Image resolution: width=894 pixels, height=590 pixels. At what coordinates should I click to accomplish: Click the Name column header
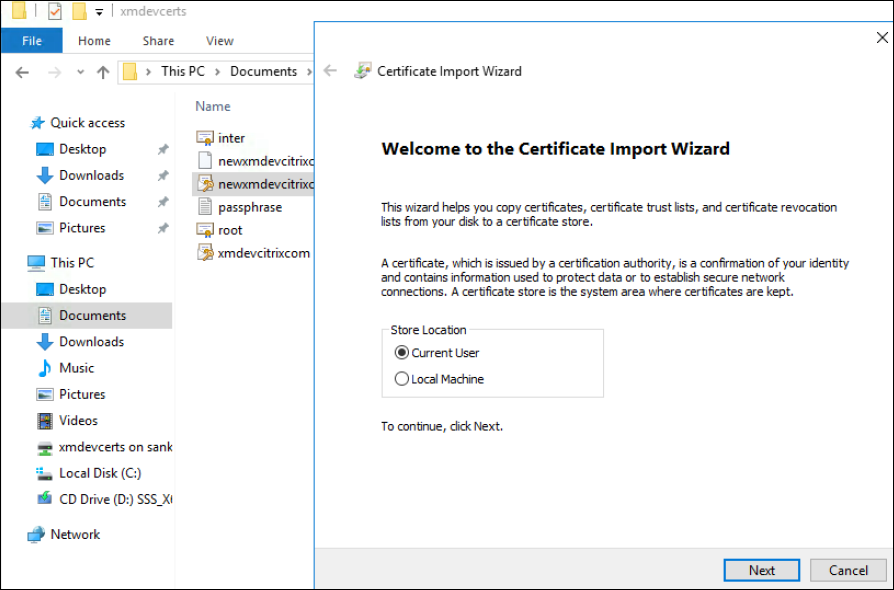pyautogui.click(x=213, y=106)
